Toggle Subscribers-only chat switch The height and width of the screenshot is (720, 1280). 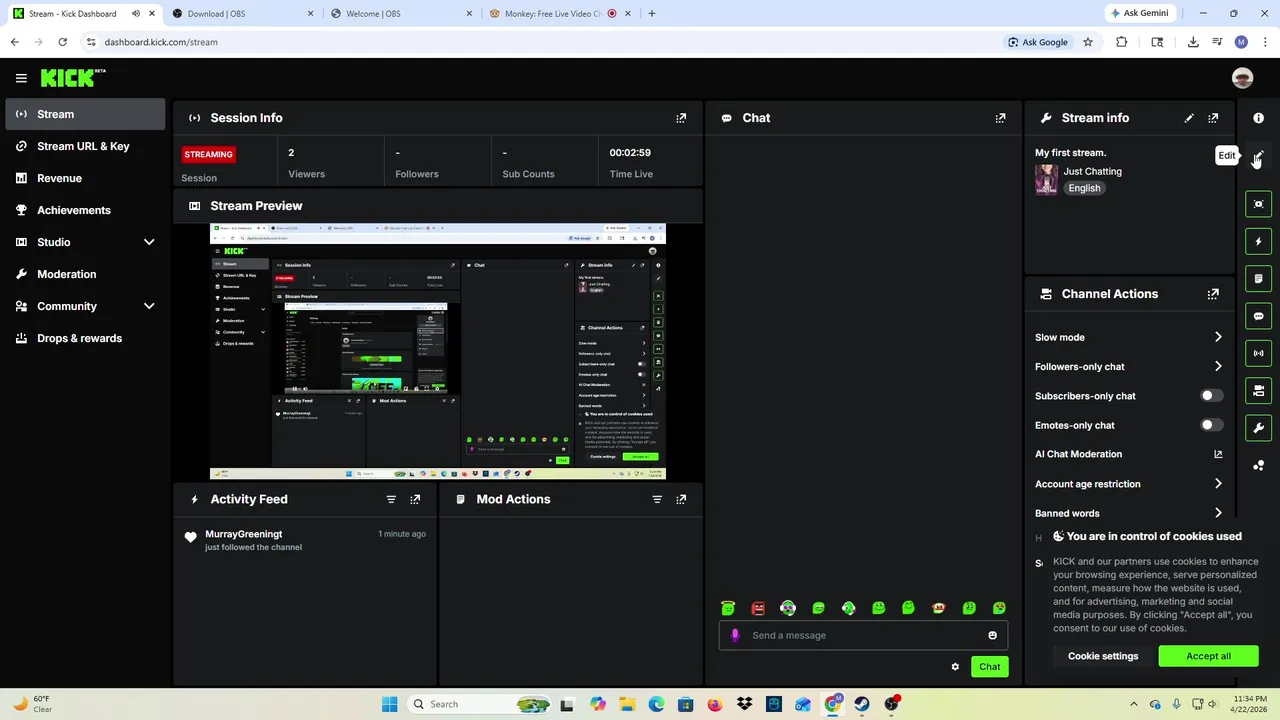coord(1211,396)
